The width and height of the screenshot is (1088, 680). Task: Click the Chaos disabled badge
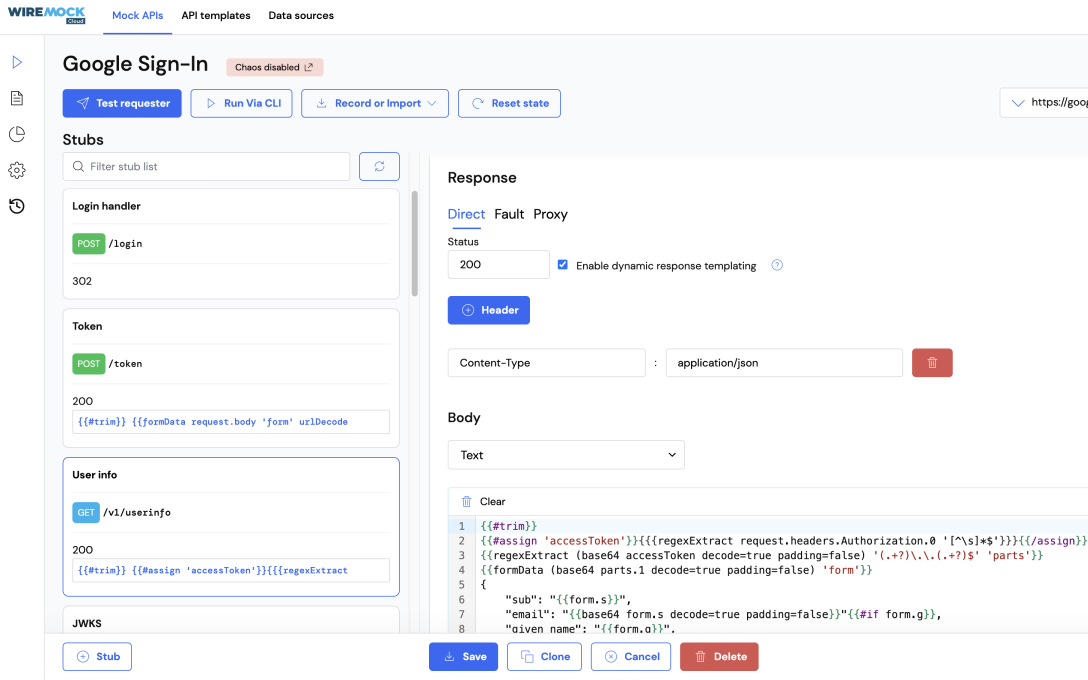click(x=275, y=67)
